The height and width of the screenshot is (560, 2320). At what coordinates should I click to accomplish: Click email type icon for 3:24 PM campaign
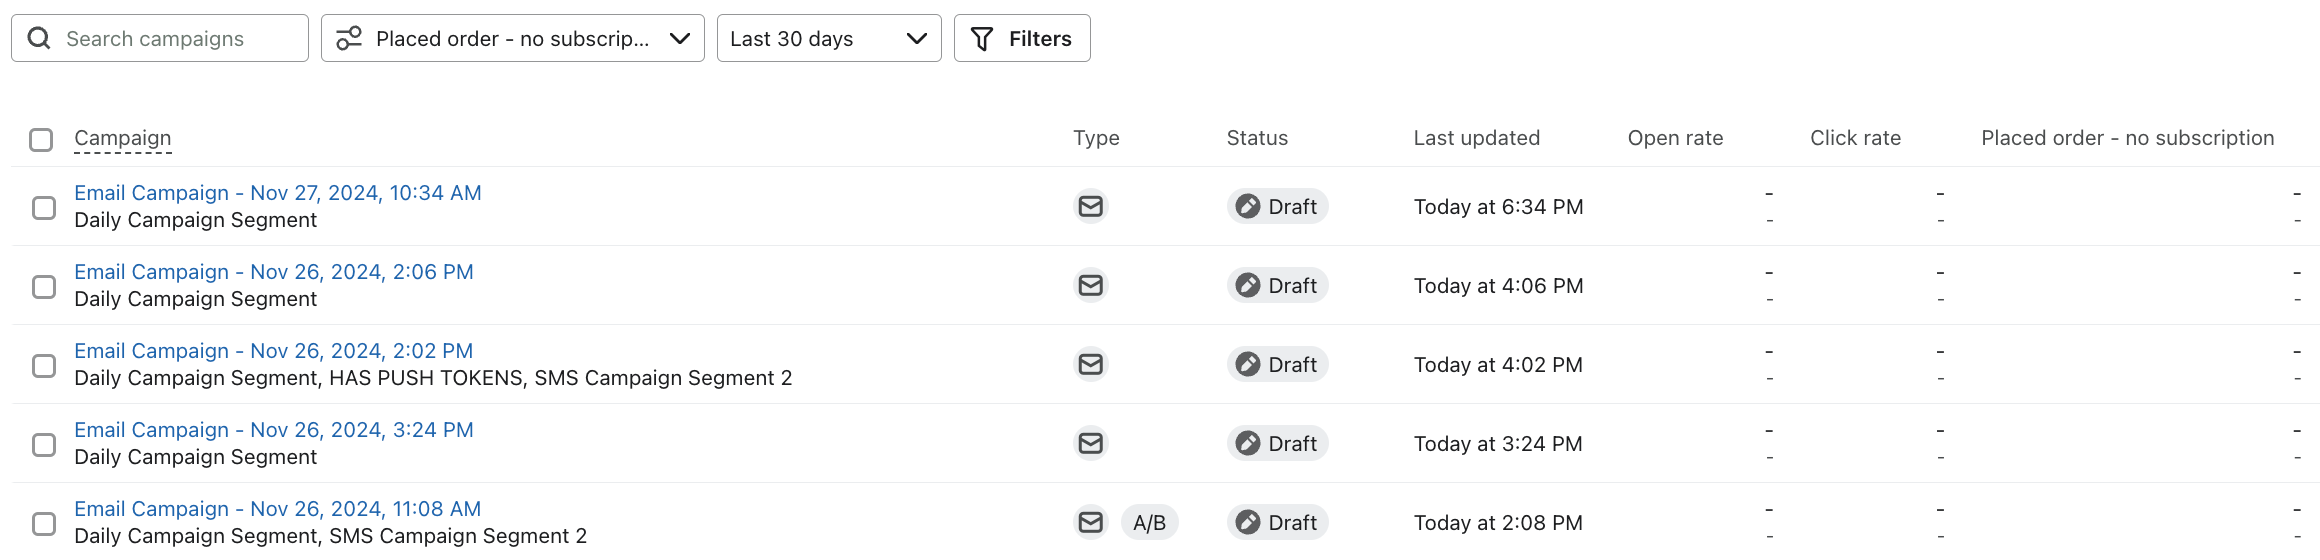pos(1090,443)
